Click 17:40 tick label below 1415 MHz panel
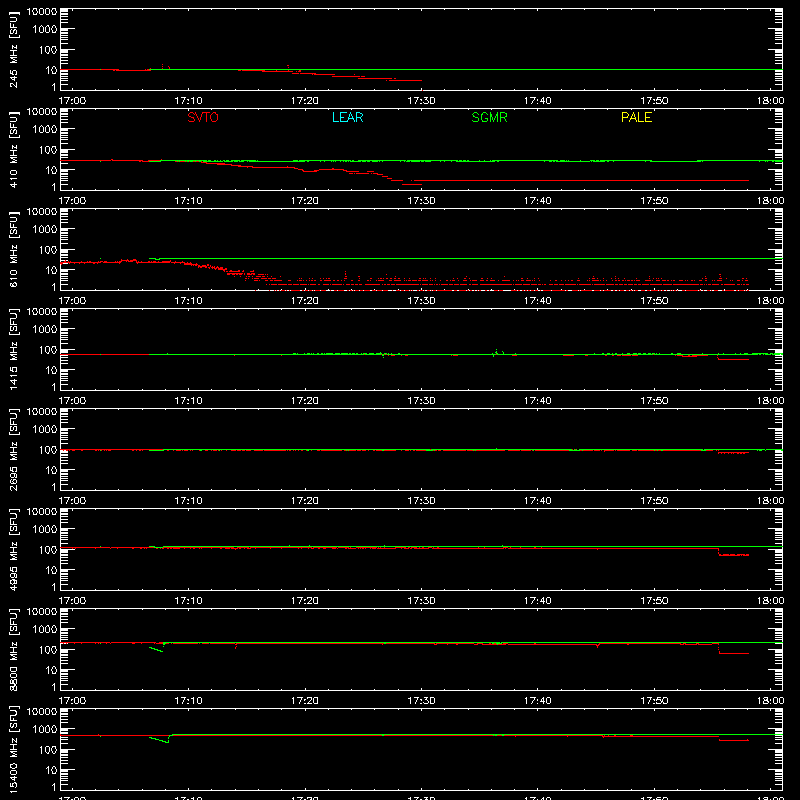The width and height of the screenshot is (800, 800). (537, 401)
